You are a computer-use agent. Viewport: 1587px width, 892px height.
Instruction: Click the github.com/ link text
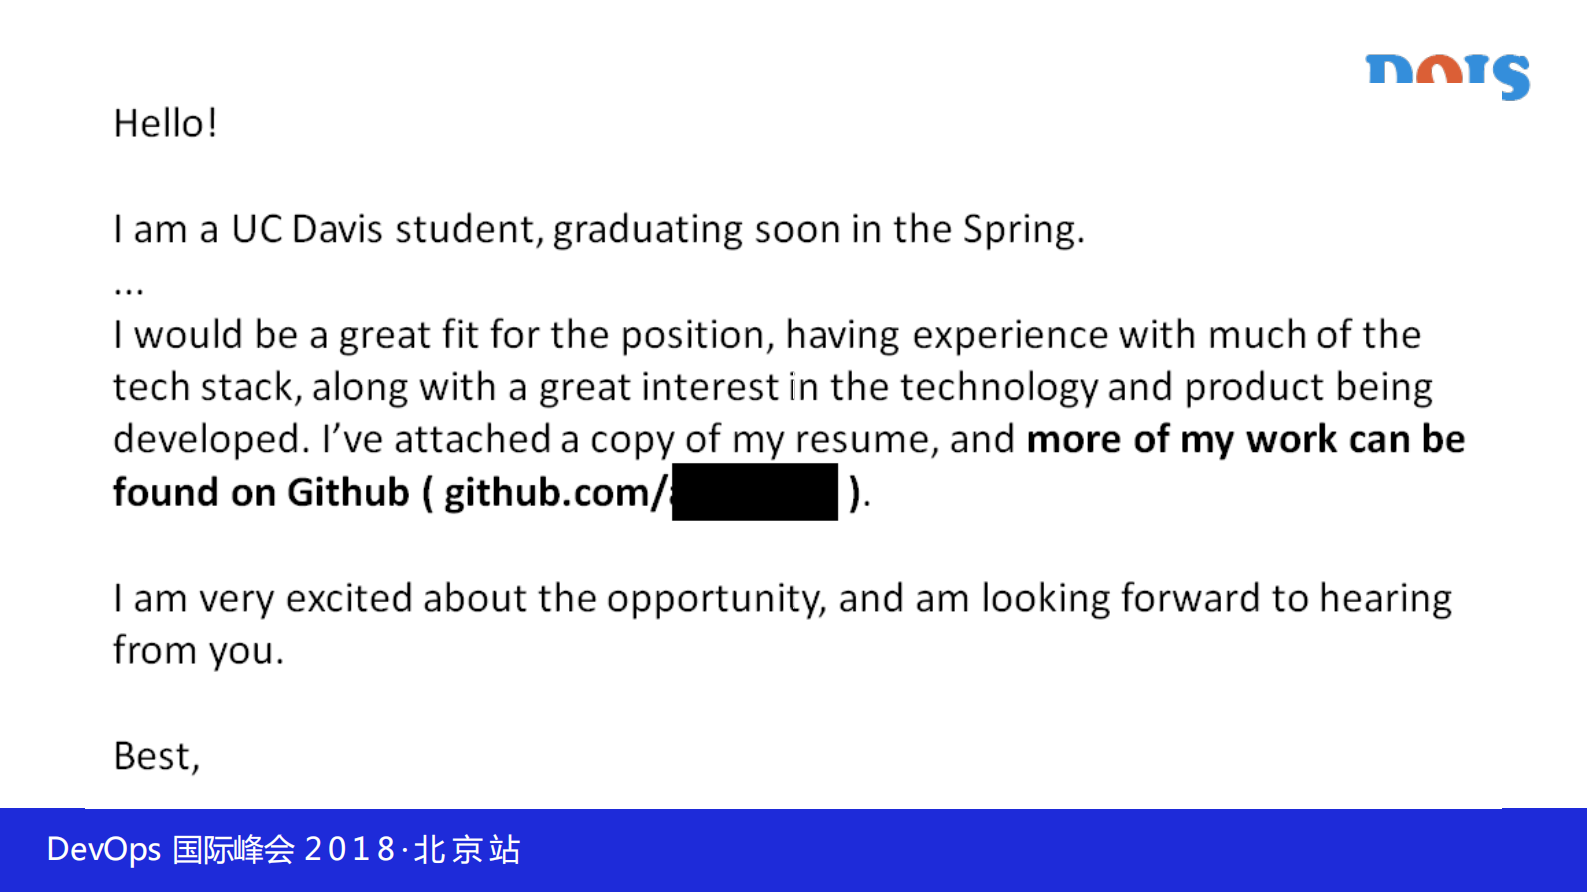pos(555,493)
